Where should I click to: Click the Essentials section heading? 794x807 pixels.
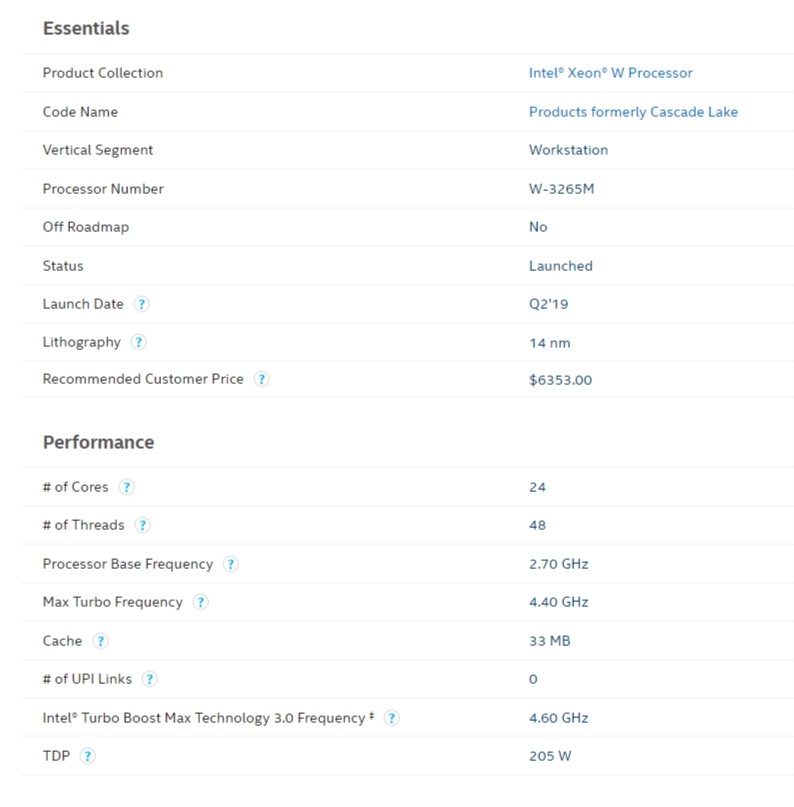click(86, 28)
